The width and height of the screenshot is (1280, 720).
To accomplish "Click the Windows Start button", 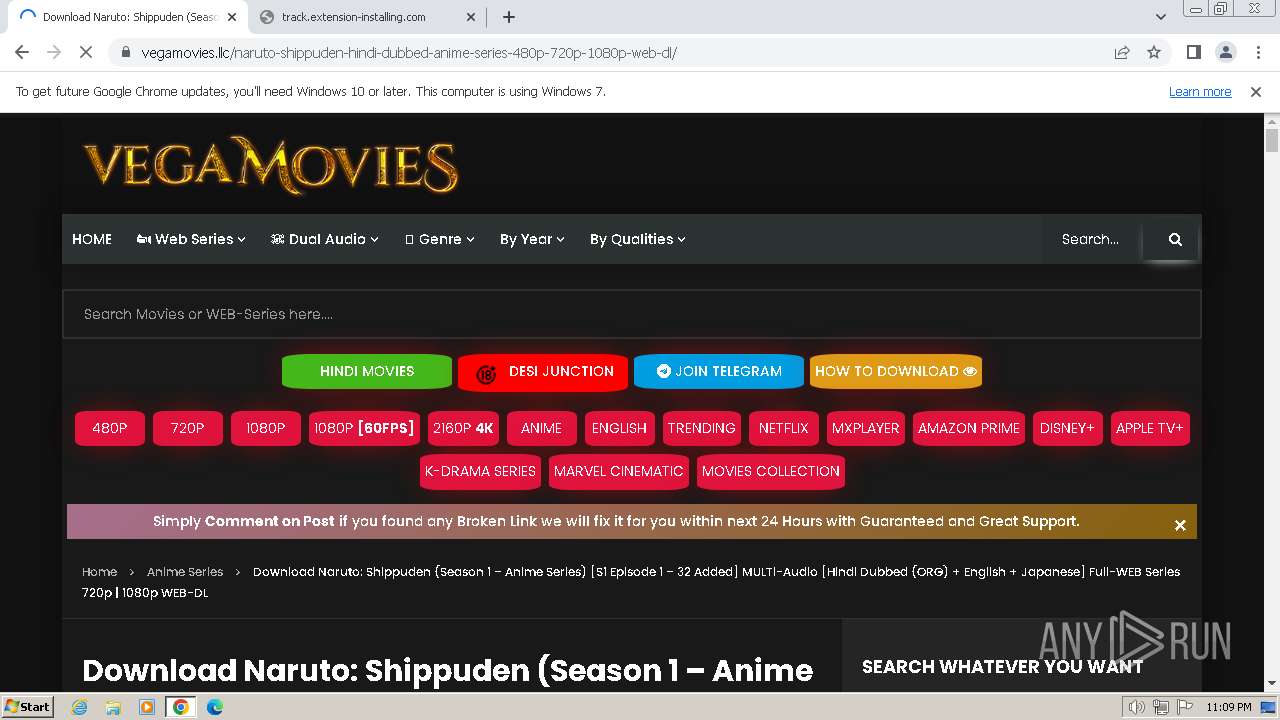I will click(x=27, y=707).
